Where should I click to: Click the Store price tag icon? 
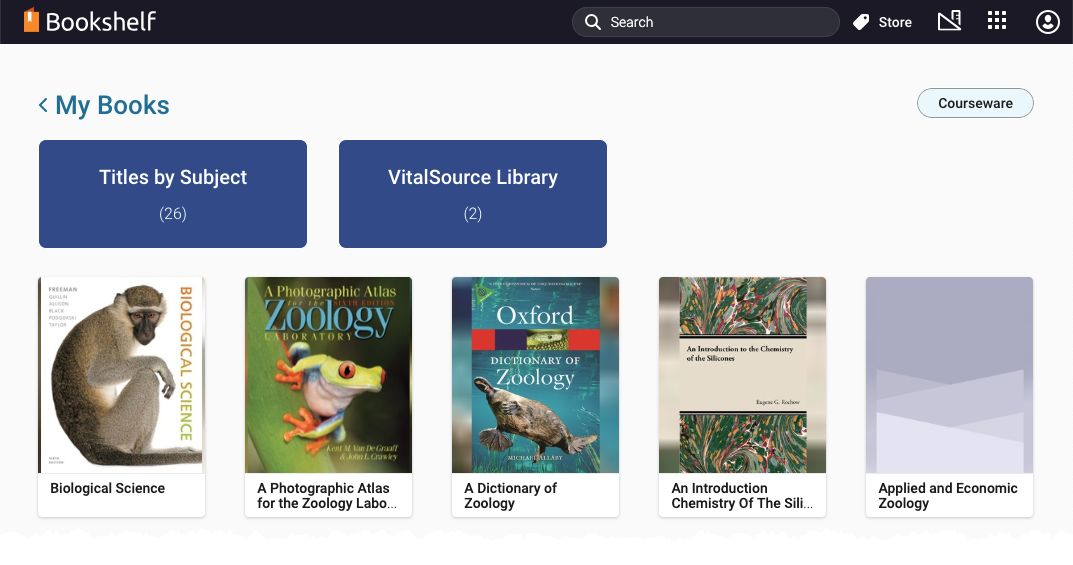click(861, 22)
